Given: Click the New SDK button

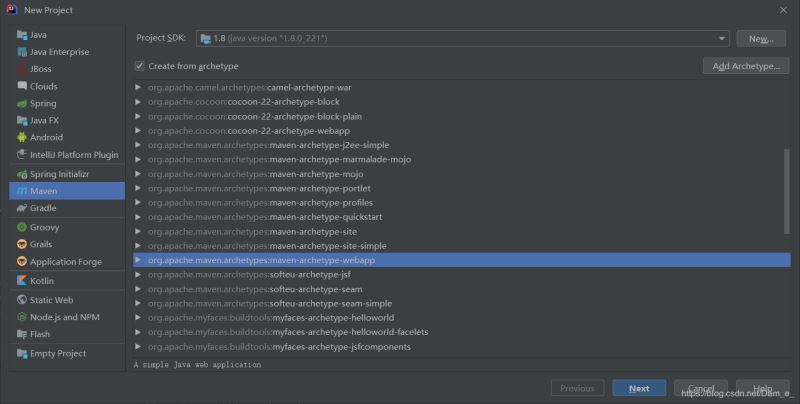Looking at the screenshot, I should [x=761, y=38].
